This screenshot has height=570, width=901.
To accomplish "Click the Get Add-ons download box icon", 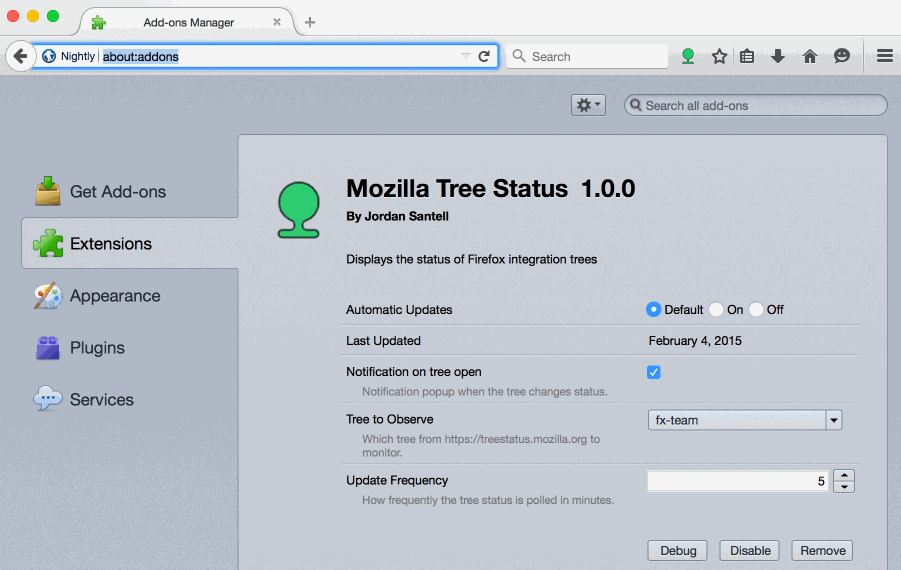I will (48, 191).
